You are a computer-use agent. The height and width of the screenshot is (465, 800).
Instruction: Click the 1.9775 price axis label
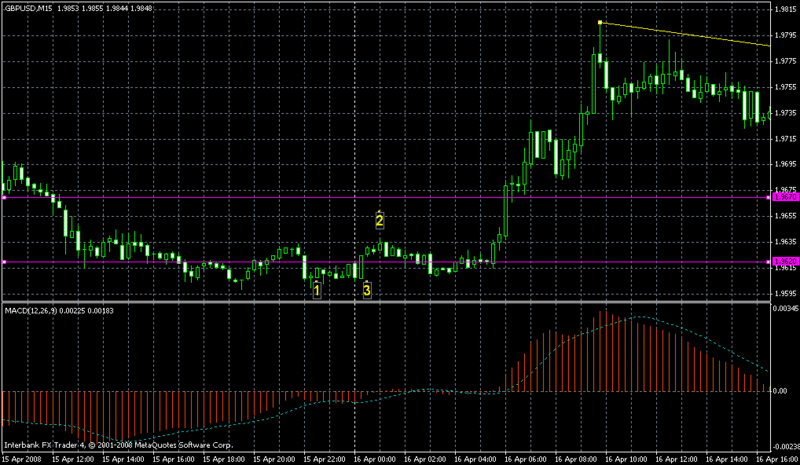tap(786, 61)
